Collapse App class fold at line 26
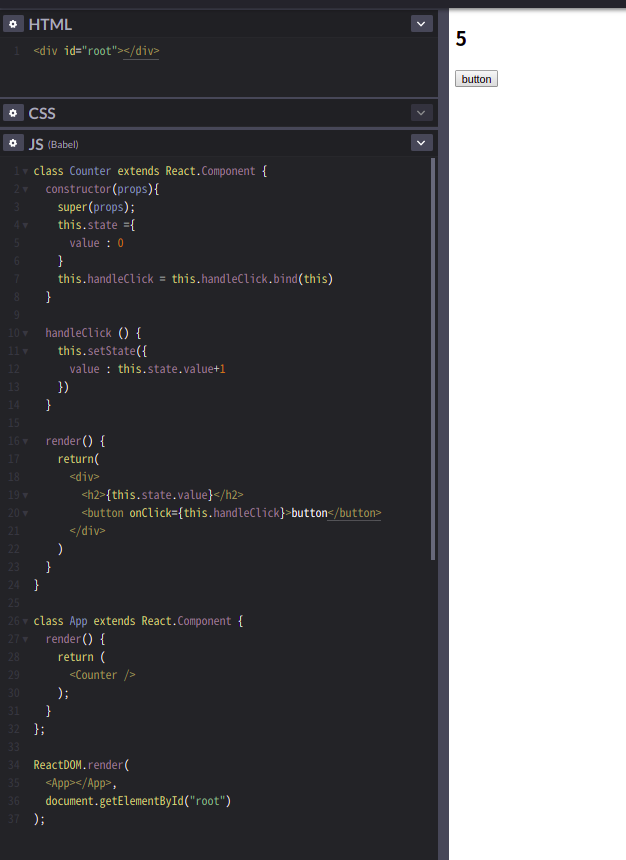This screenshot has height=860, width=626. click(25, 621)
